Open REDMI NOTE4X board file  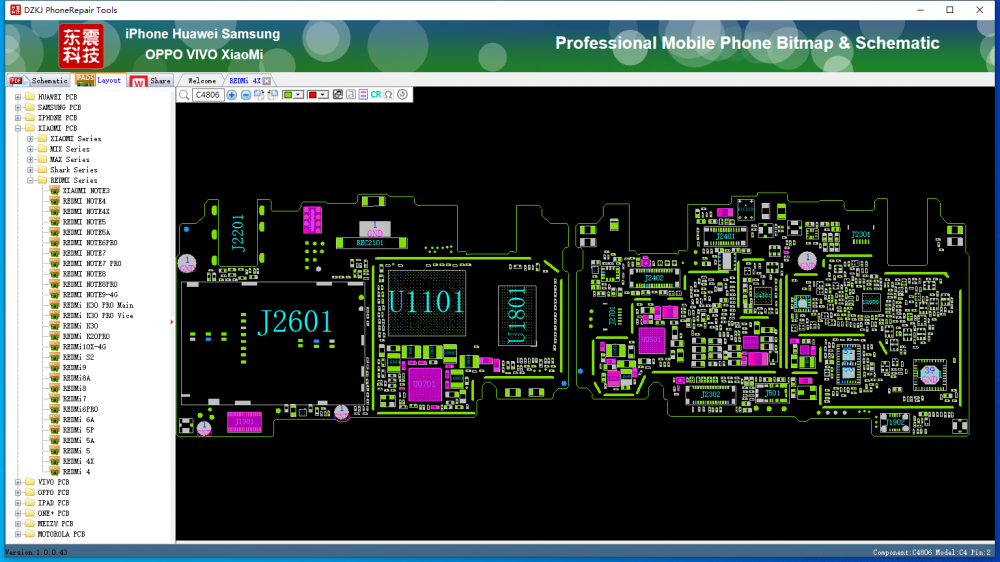[86, 212]
